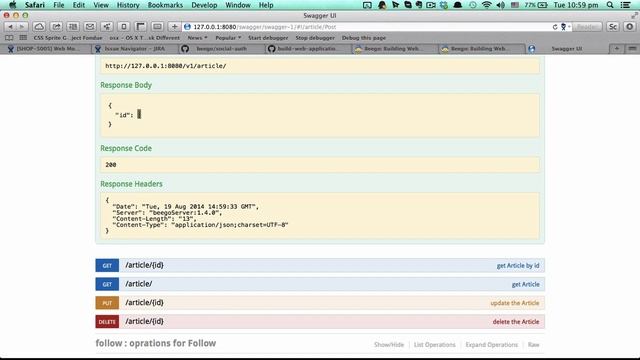Click the battery 77% indicator
640x360 pixels.
[x=536, y=5]
